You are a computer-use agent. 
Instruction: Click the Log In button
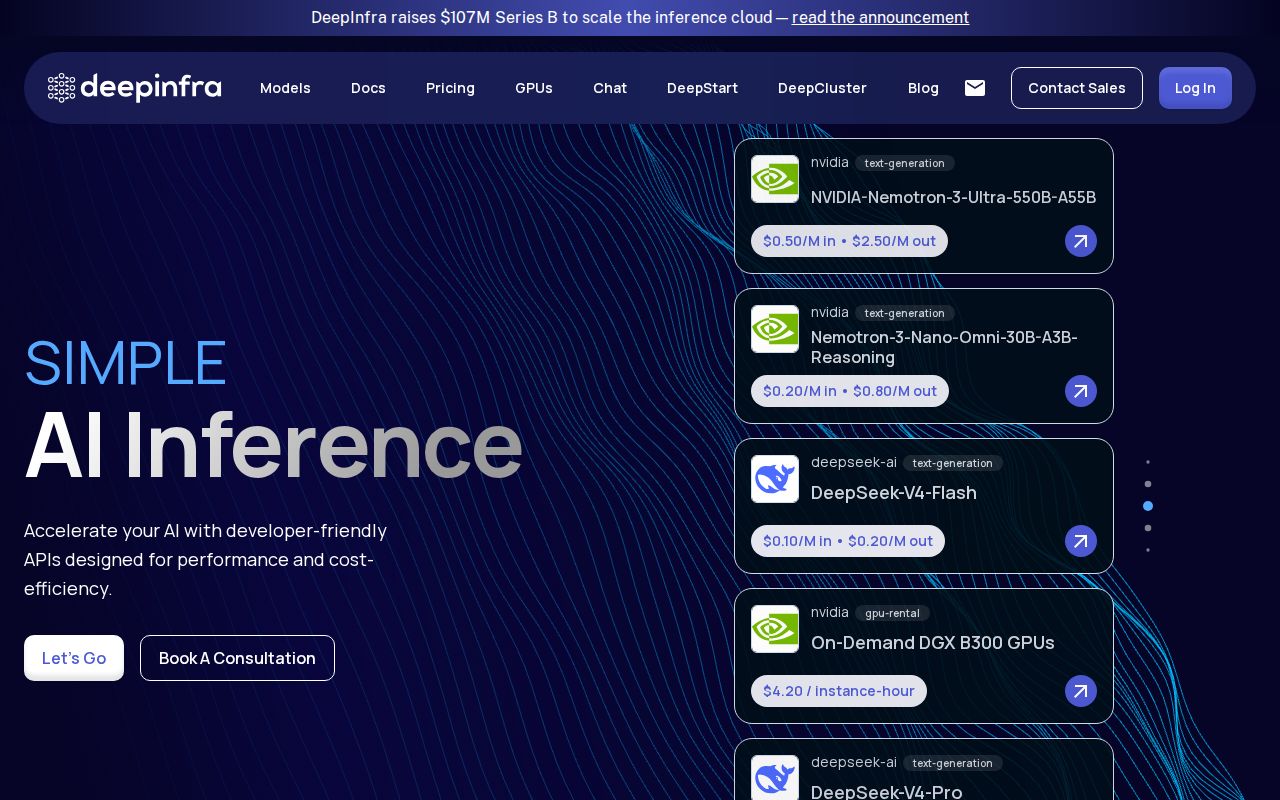click(x=1195, y=88)
